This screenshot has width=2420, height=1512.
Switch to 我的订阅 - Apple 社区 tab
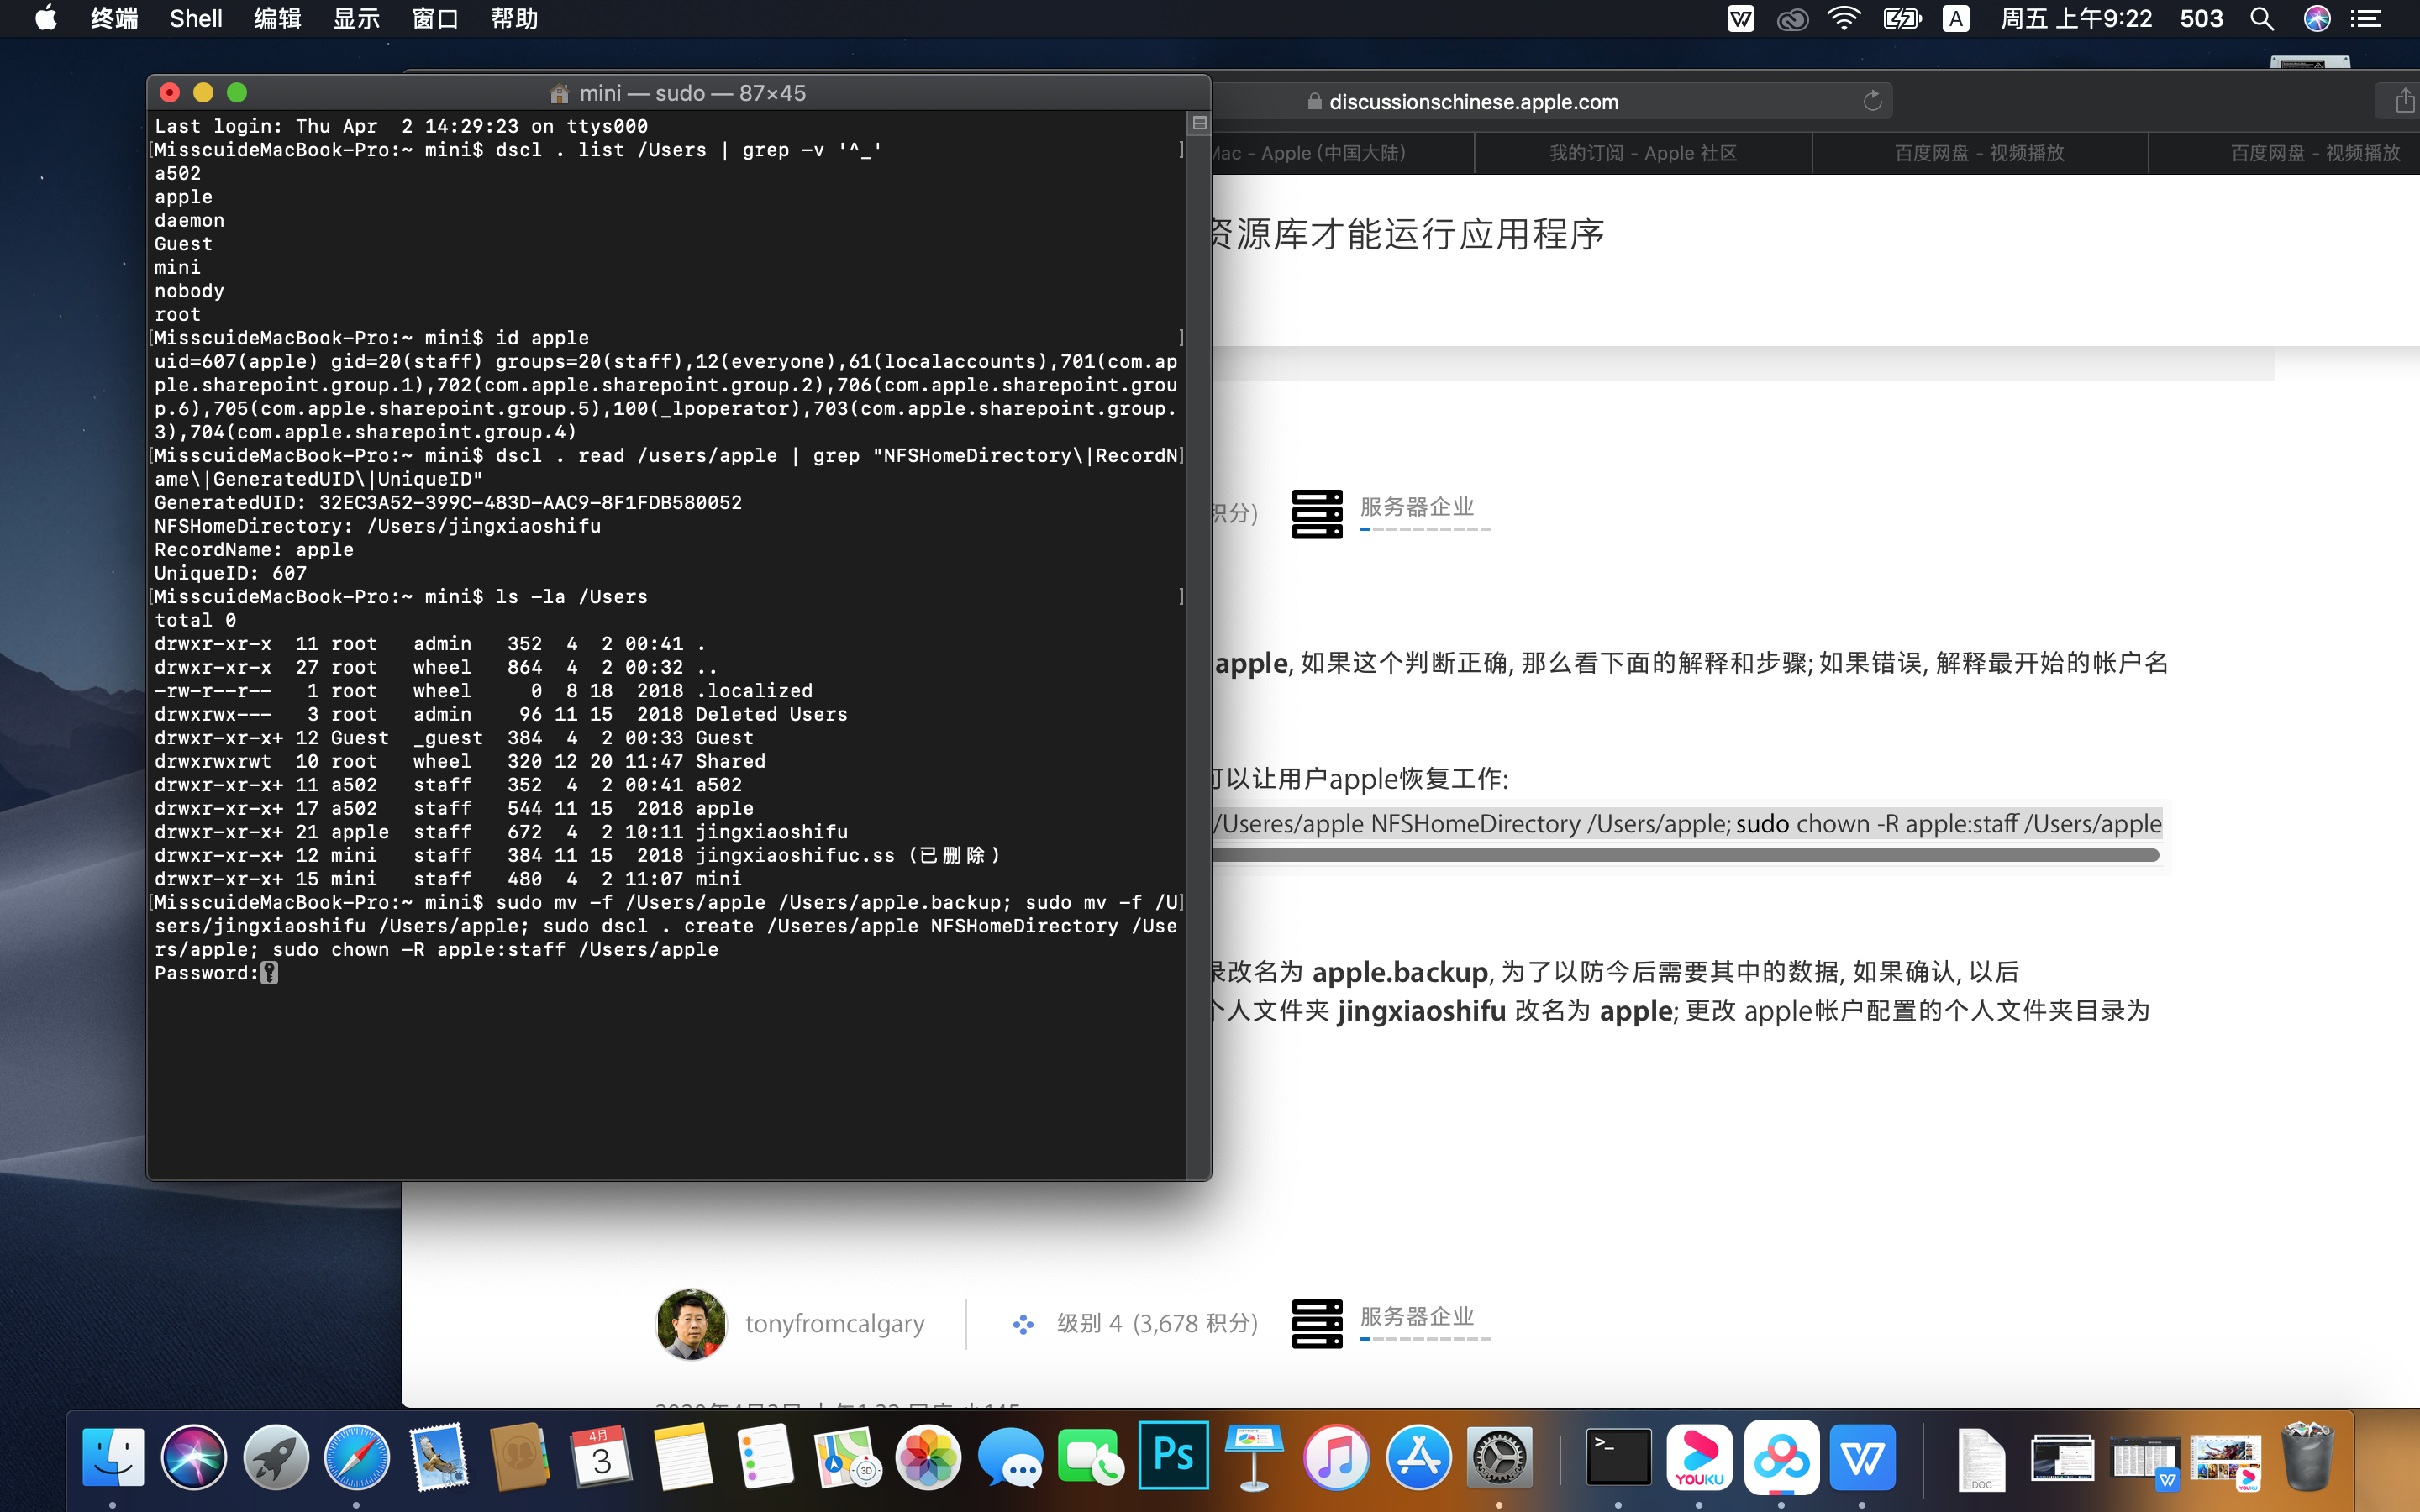(x=1642, y=153)
